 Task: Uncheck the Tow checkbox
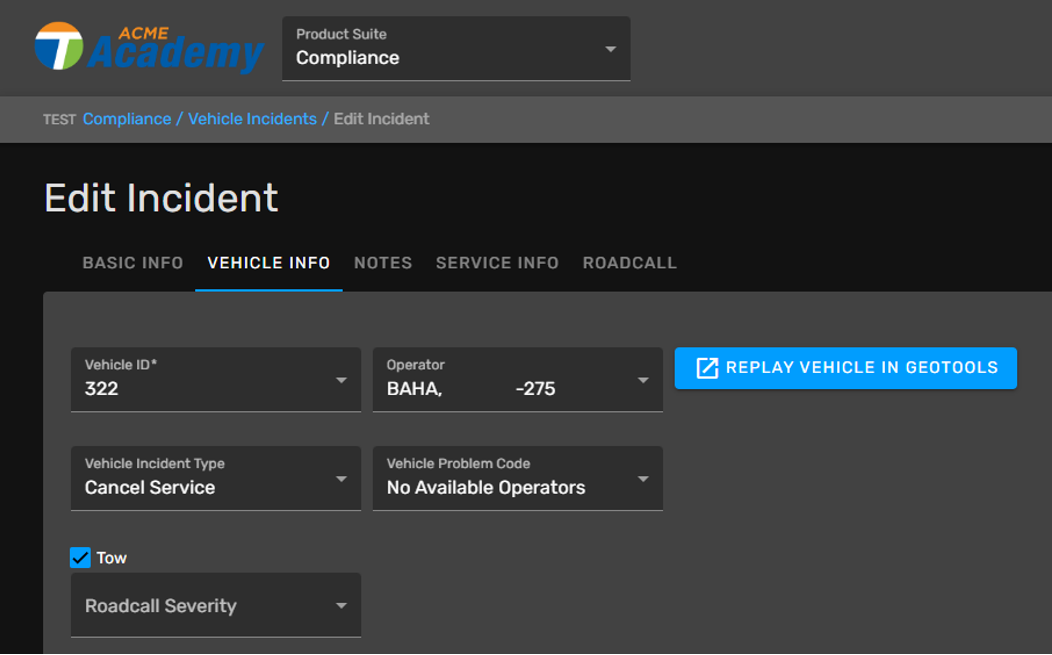pyautogui.click(x=81, y=558)
